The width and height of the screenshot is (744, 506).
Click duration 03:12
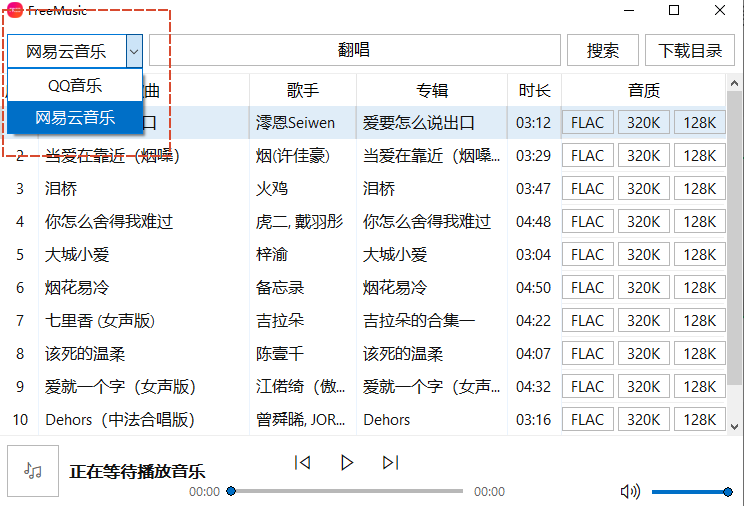pyautogui.click(x=533, y=122)
